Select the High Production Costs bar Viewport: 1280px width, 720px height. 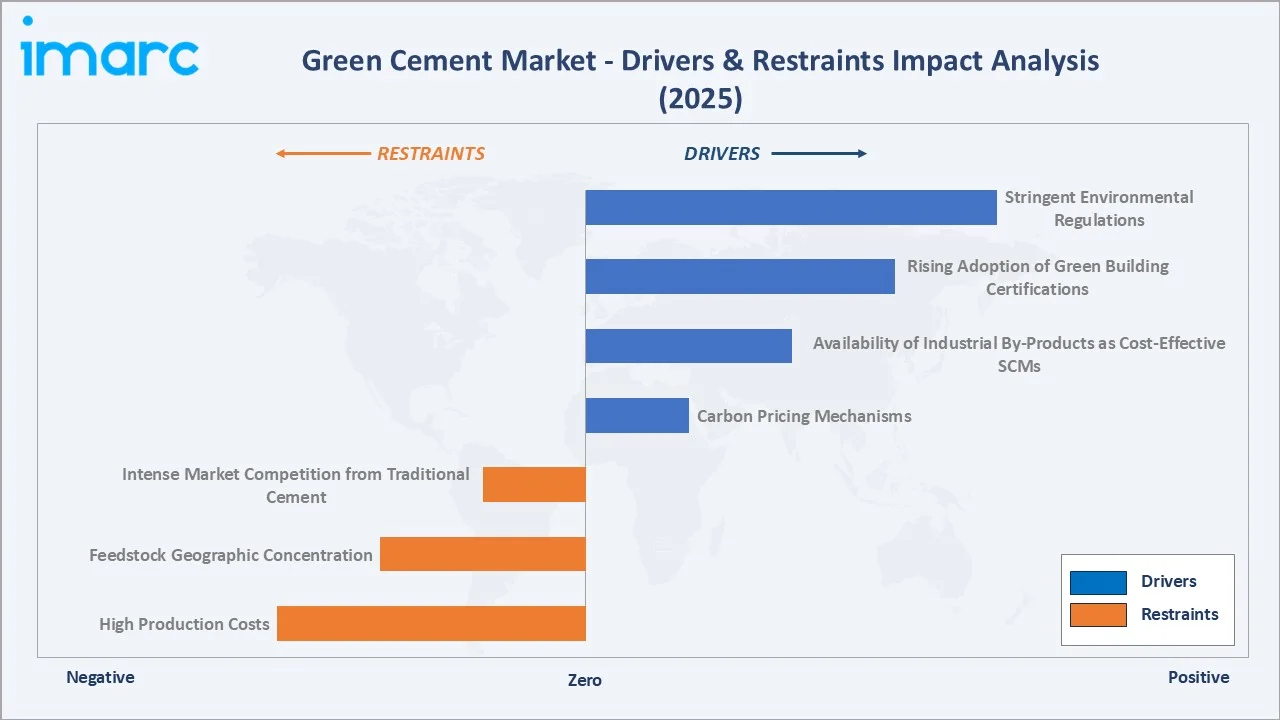pos(431,623)
